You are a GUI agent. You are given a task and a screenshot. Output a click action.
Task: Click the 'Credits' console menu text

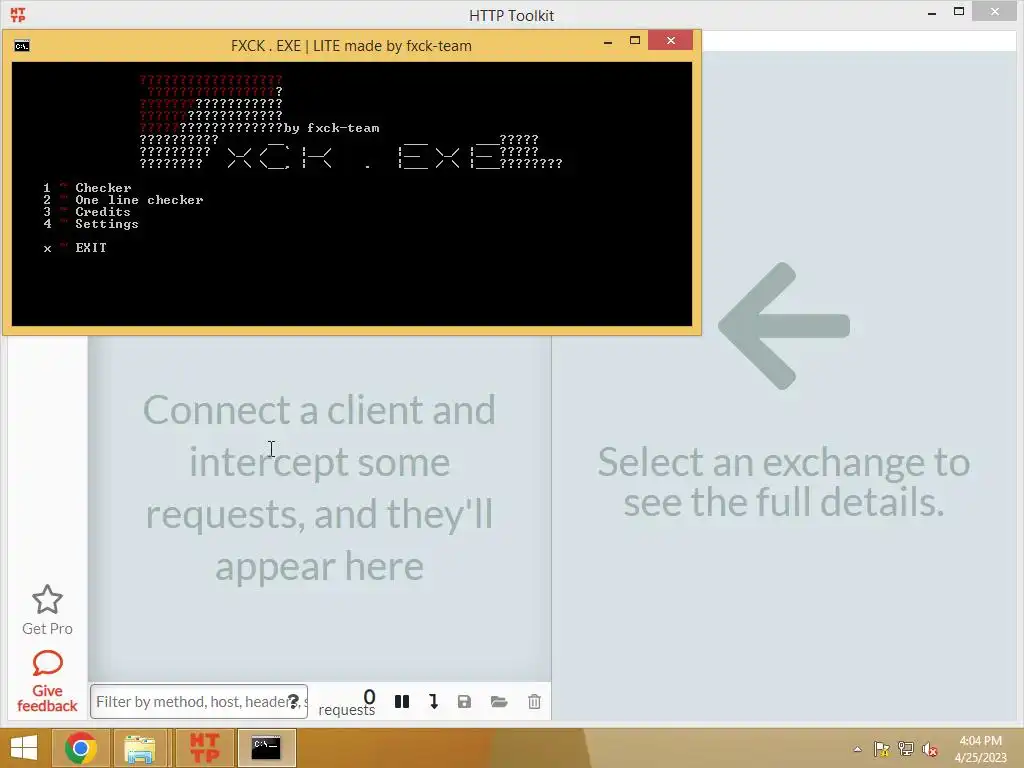[103, 212]
